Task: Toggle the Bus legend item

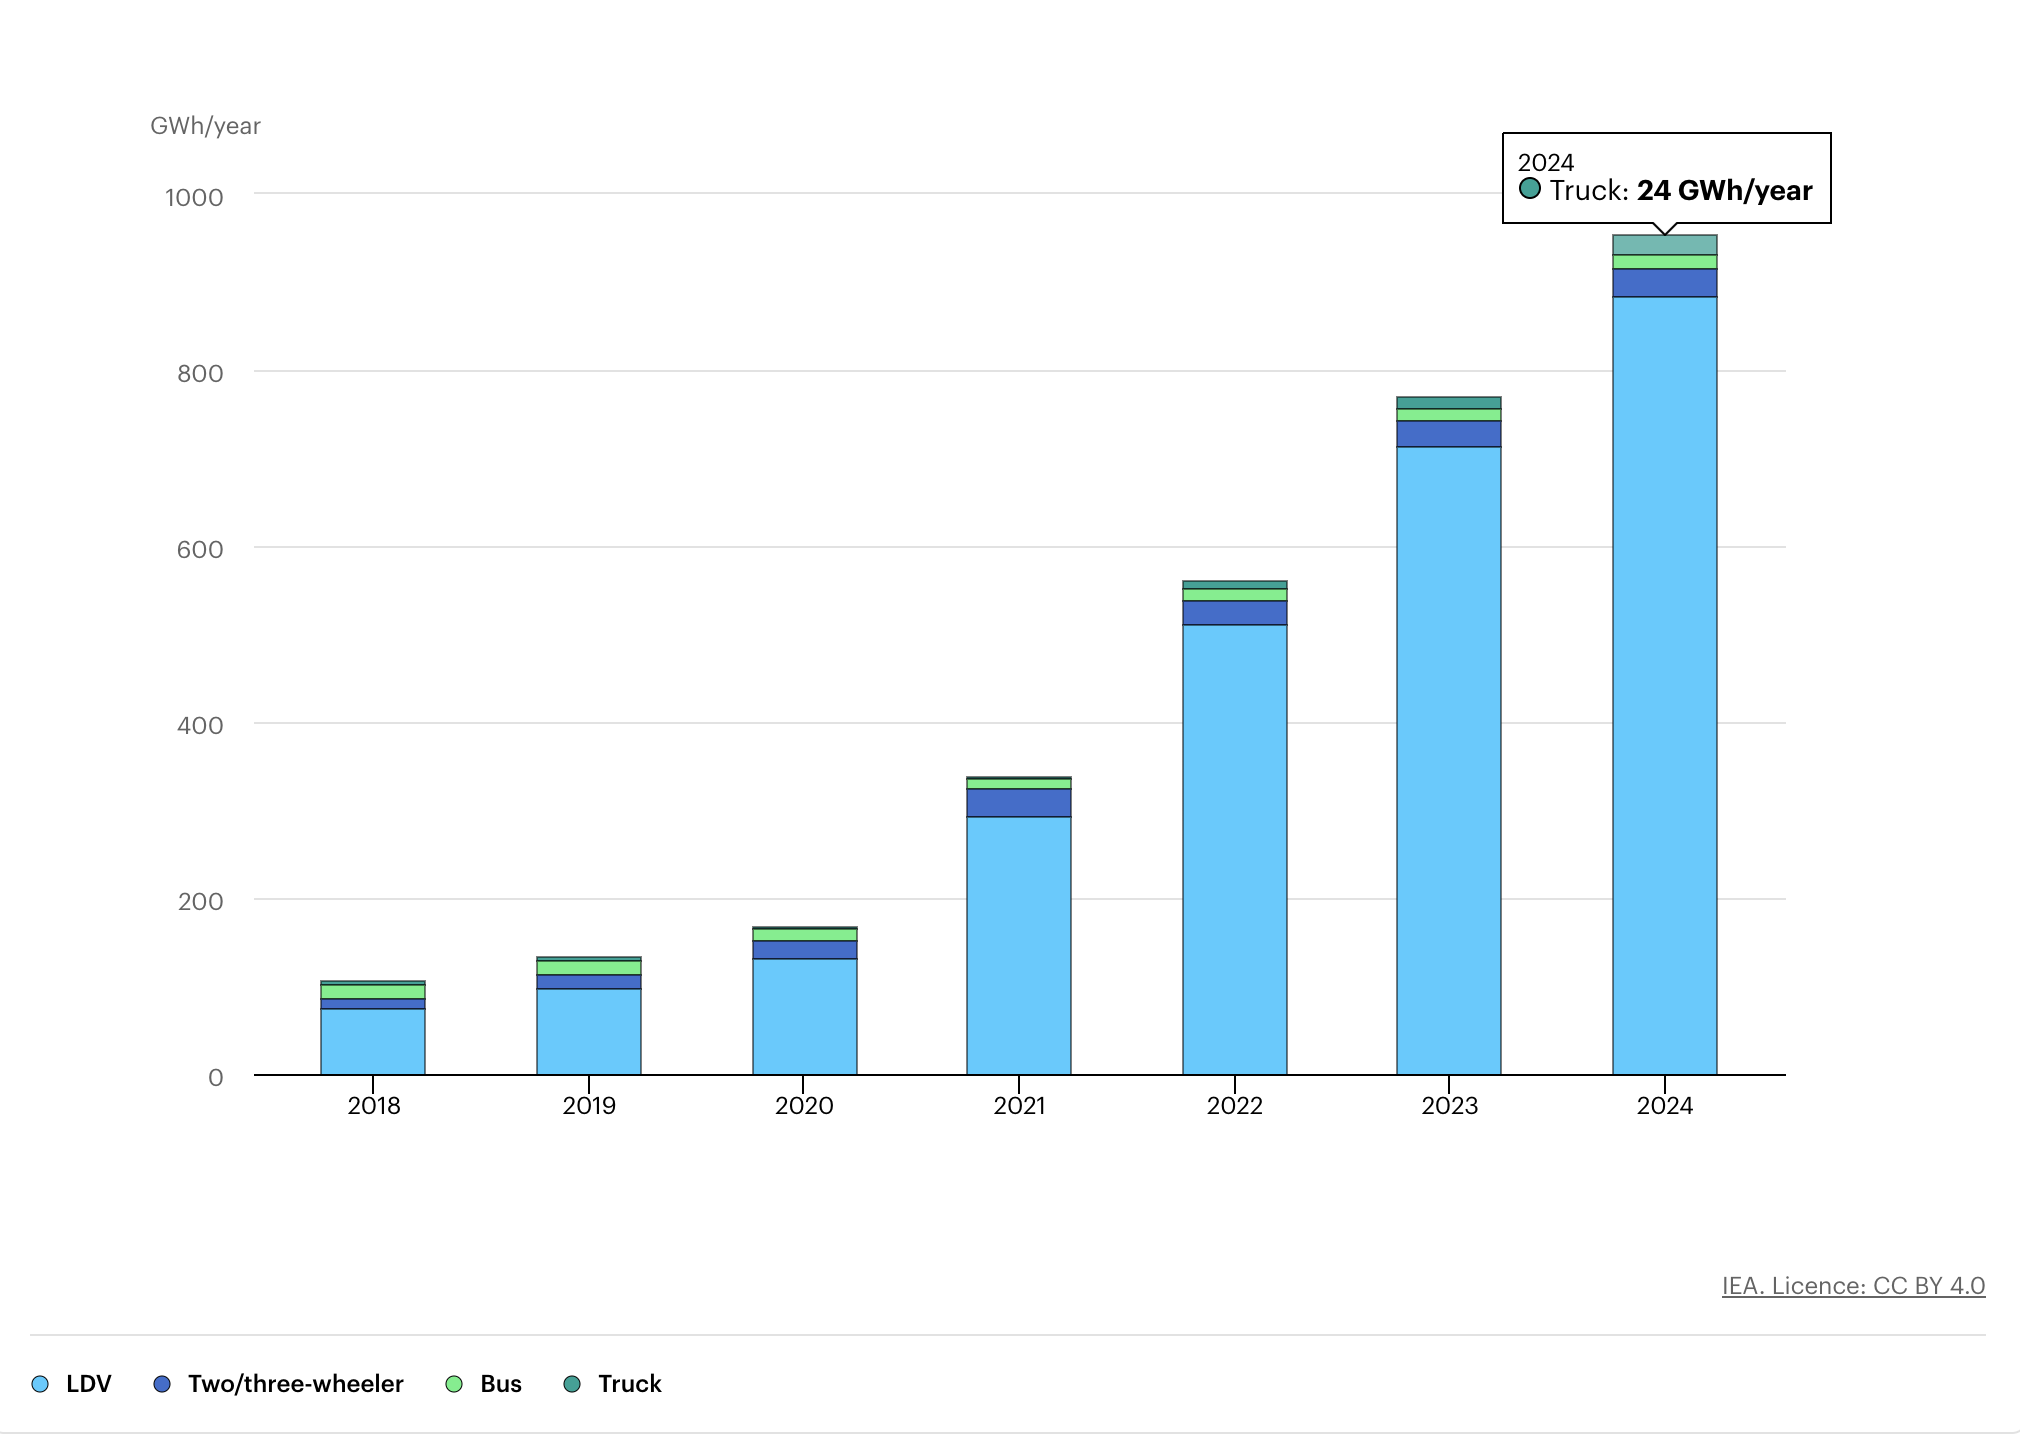Action: tap(500, 1384)
